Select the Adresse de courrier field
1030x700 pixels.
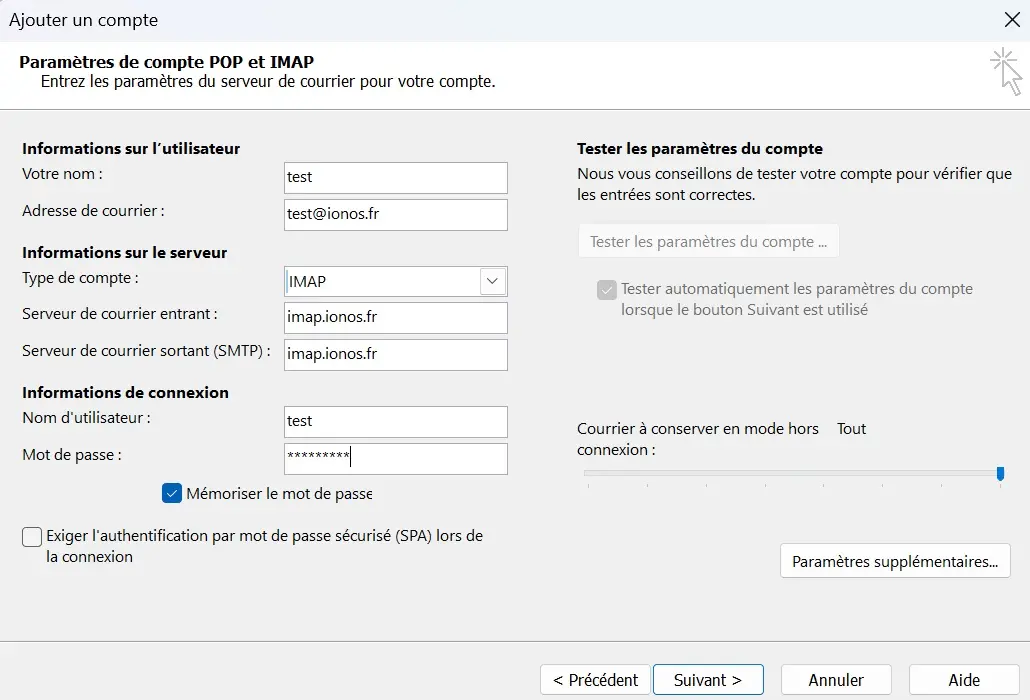[x=395, y=214]
